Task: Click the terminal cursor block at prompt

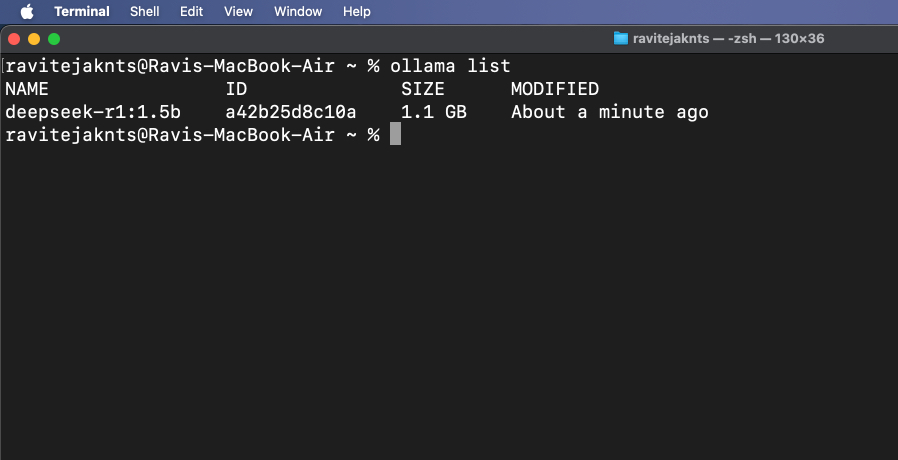Action: (x=395, y=134)
